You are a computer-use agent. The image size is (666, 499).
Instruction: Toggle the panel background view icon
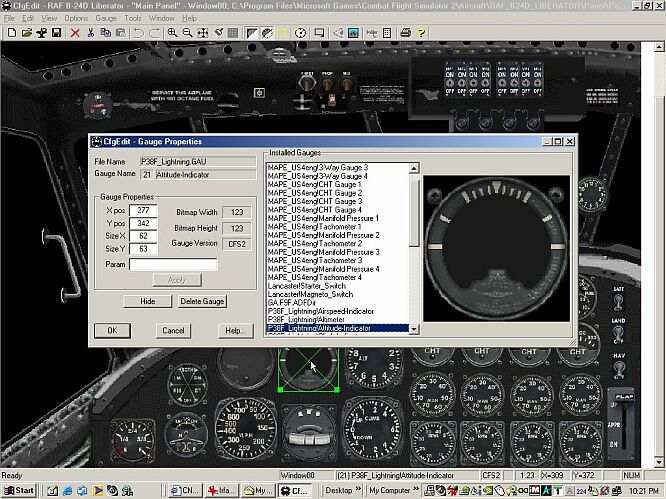[x=252, y=33]
